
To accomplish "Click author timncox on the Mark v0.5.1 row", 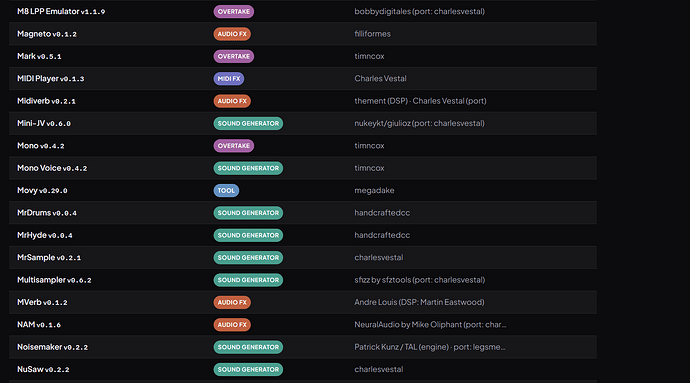I will coord(369,56).
